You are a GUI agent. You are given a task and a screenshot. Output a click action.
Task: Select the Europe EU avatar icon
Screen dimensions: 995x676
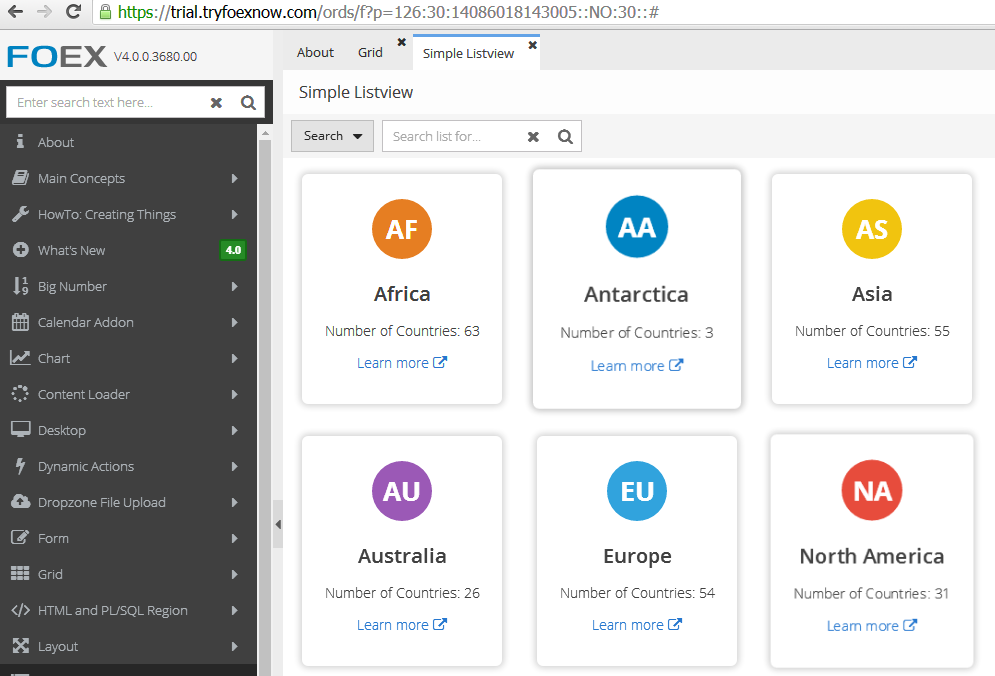point(636,491)
